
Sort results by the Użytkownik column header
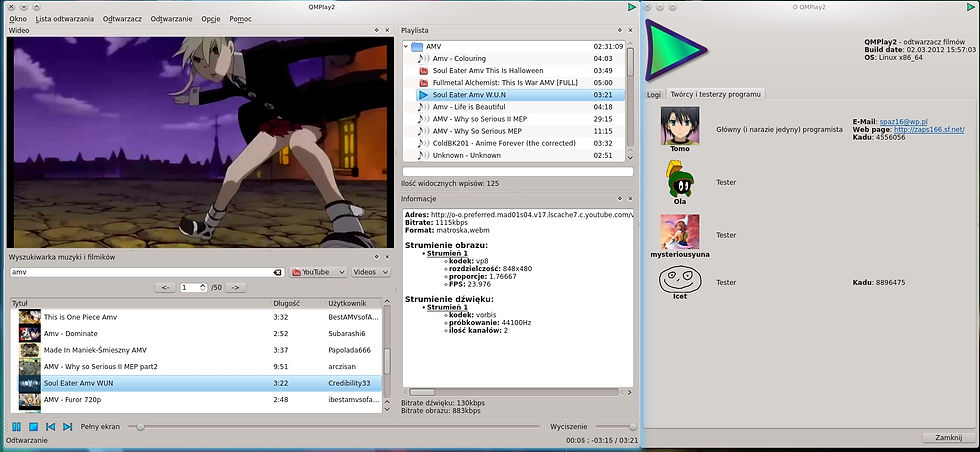coord(354,303)
